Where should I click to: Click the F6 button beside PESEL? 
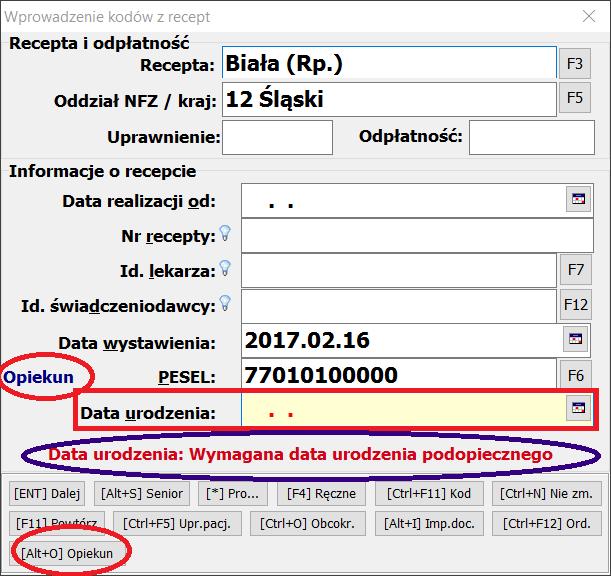576,376
